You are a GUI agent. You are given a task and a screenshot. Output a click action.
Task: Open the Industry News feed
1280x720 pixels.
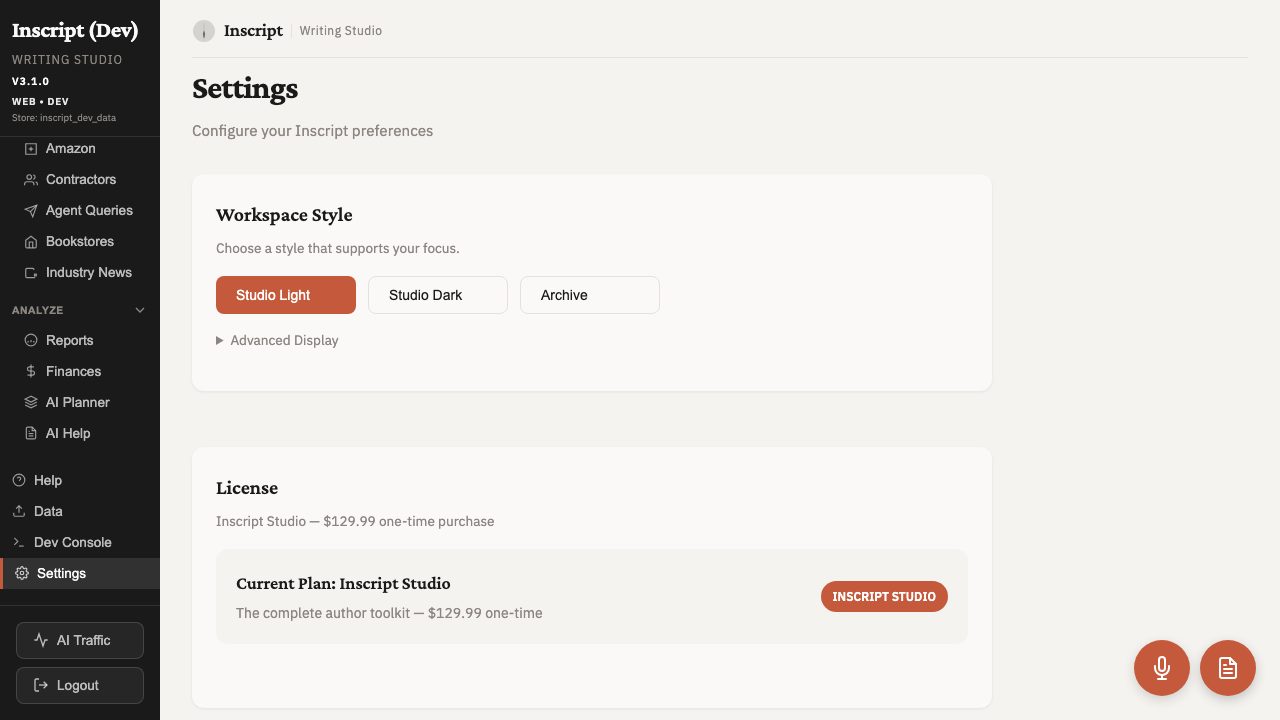pos(88,272)
